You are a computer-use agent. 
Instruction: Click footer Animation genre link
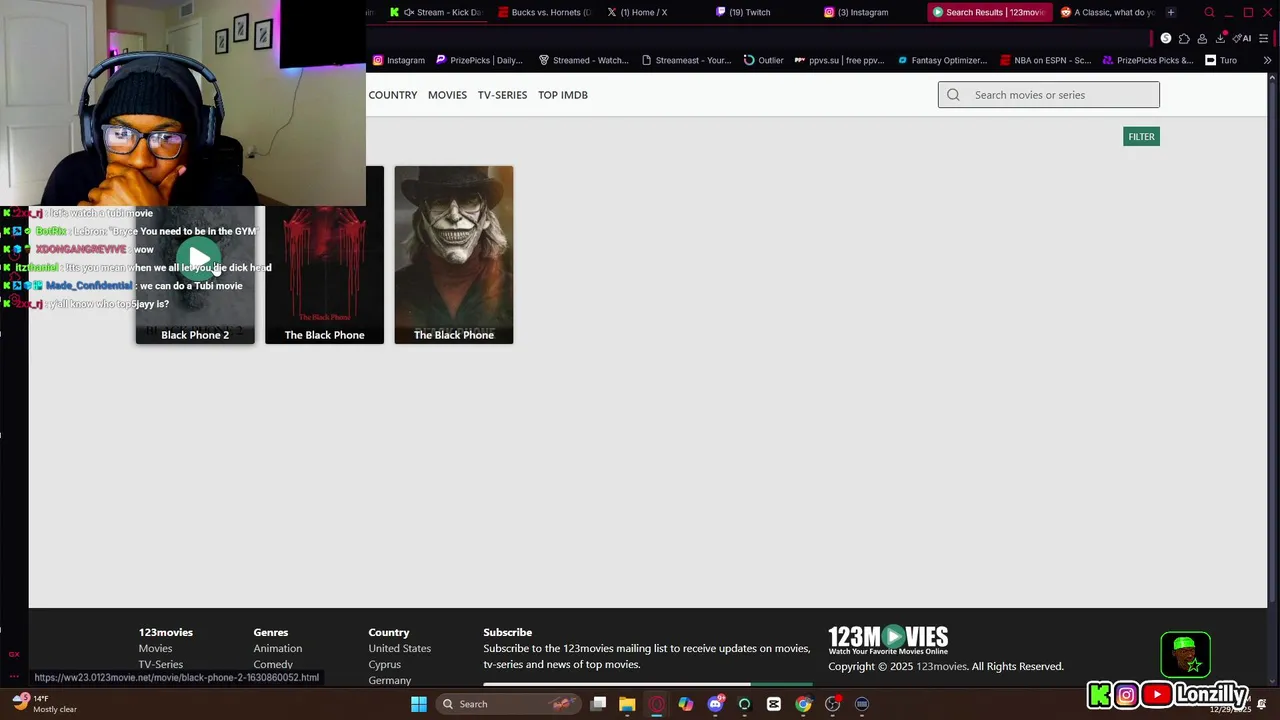(x=277, y=648)
